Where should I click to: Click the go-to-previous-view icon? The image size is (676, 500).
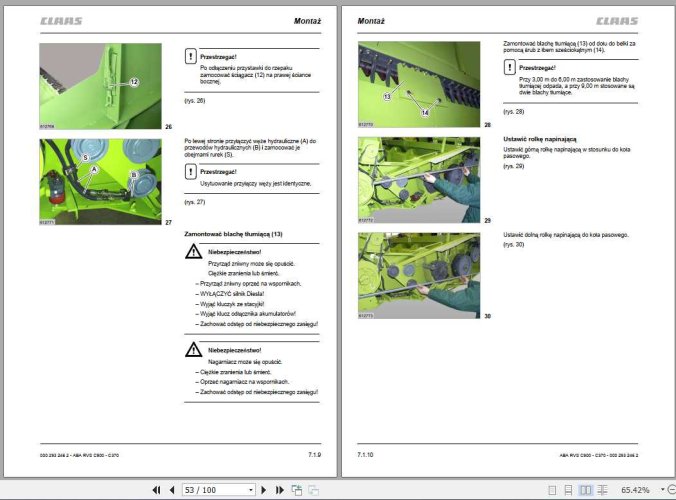click(x=297, y=490)
